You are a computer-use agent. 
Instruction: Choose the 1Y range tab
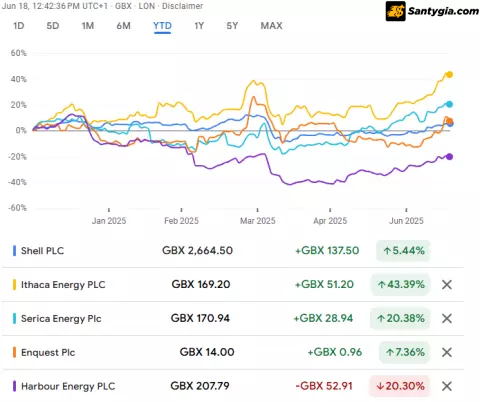199,26
